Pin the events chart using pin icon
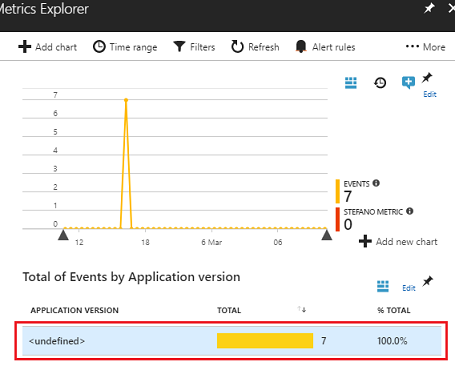The height and width of the screenshot is (374, 455). coord(427,78)
